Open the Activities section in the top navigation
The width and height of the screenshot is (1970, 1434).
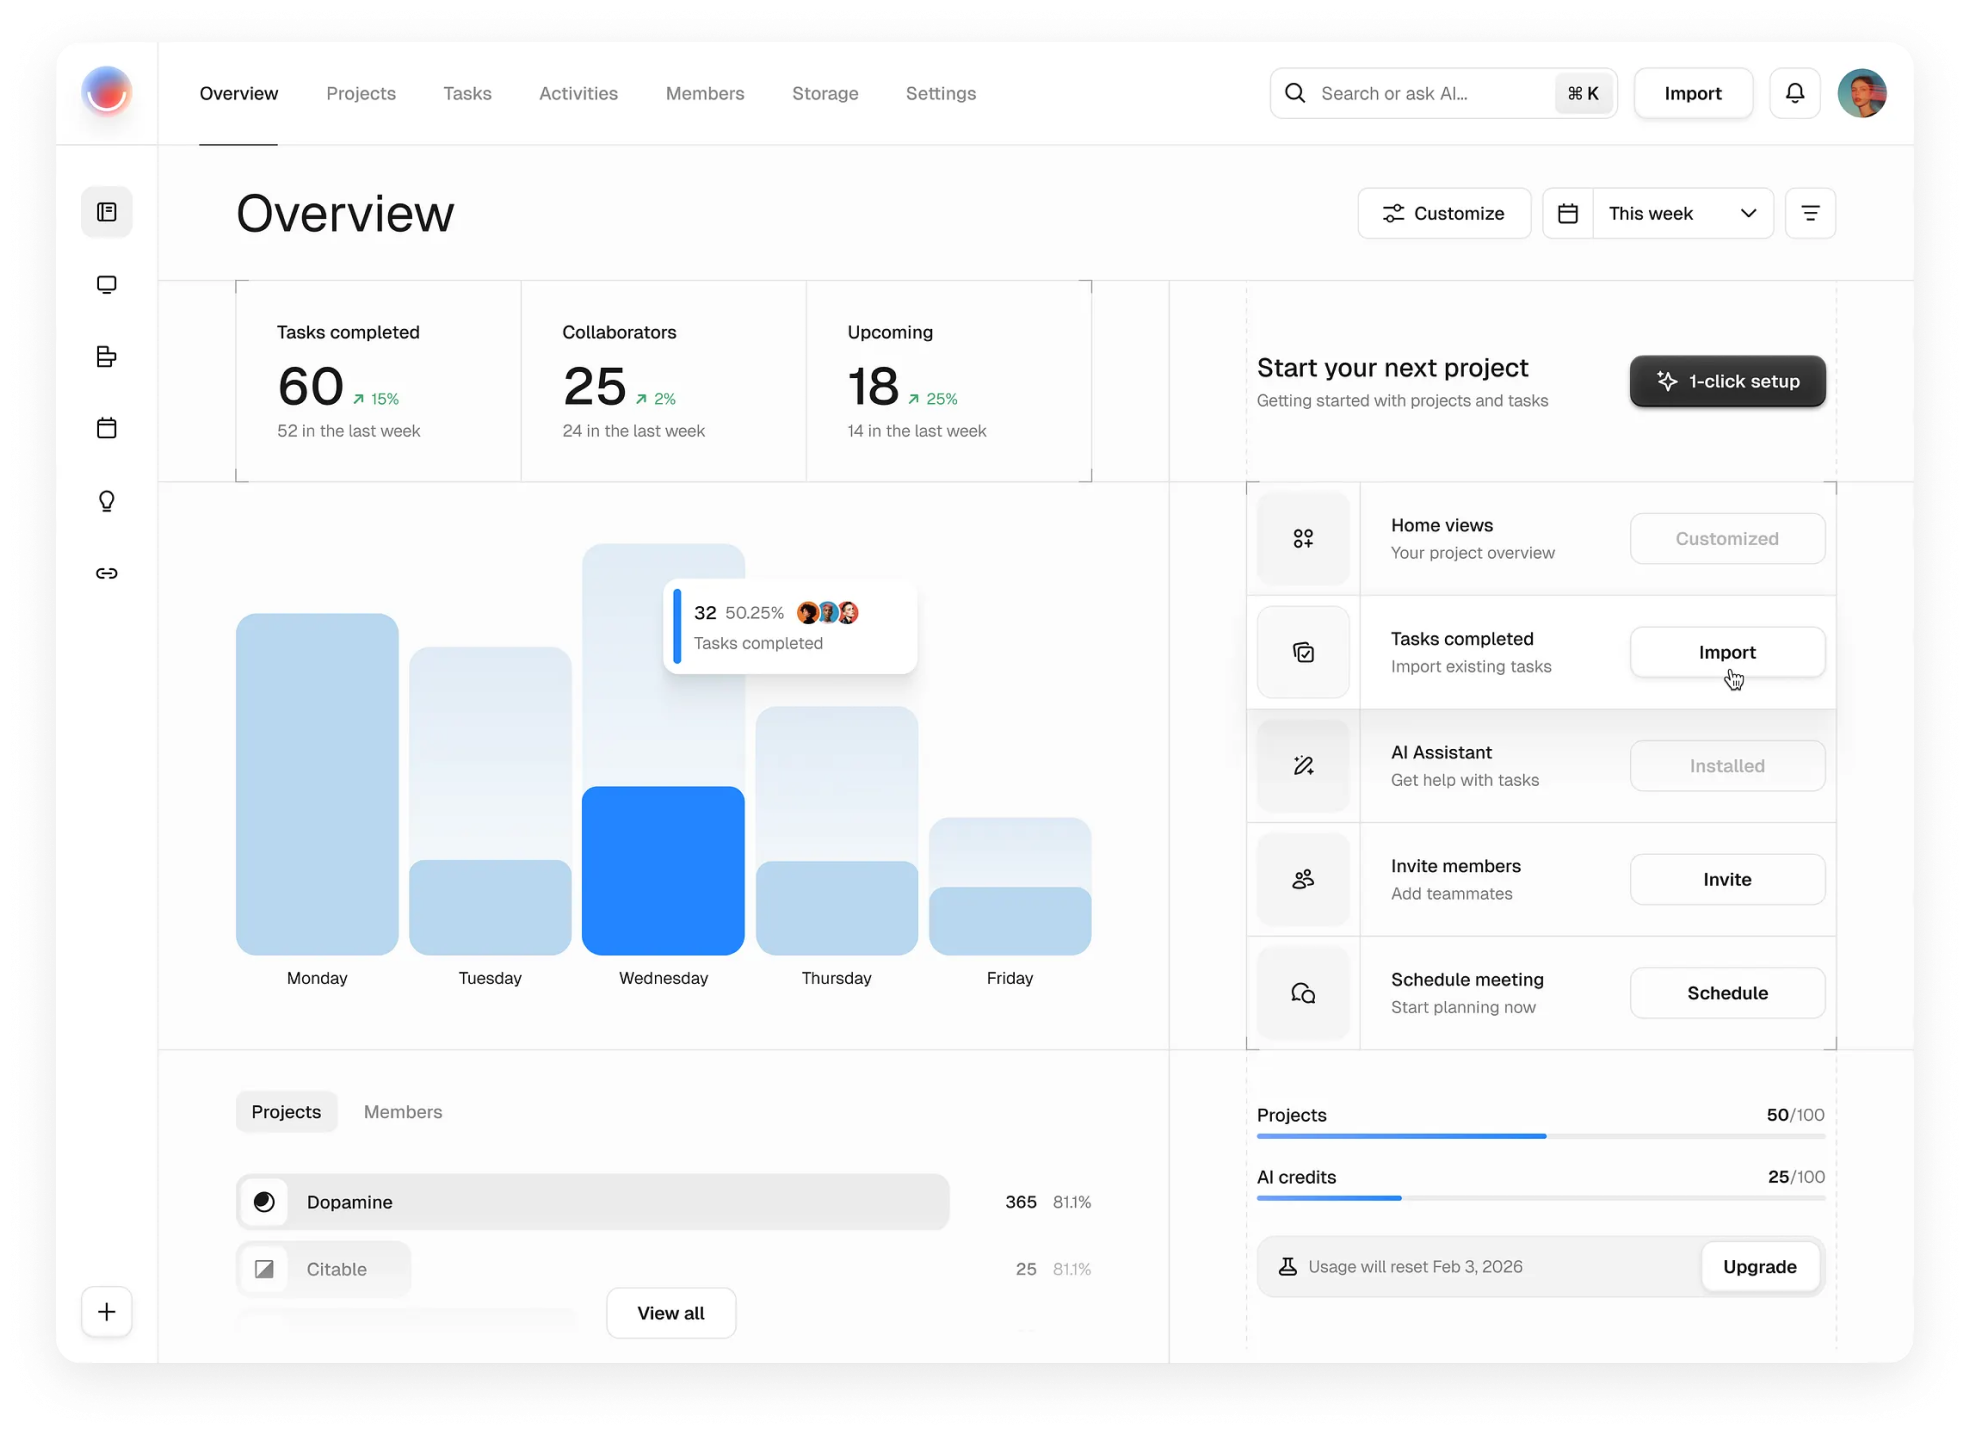click(578, 93)
